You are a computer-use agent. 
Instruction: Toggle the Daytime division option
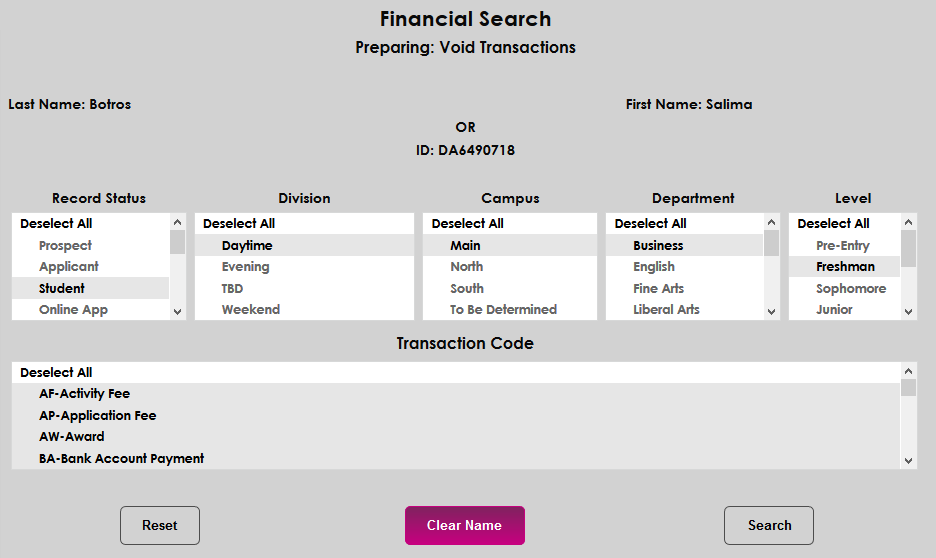(247, 245)
